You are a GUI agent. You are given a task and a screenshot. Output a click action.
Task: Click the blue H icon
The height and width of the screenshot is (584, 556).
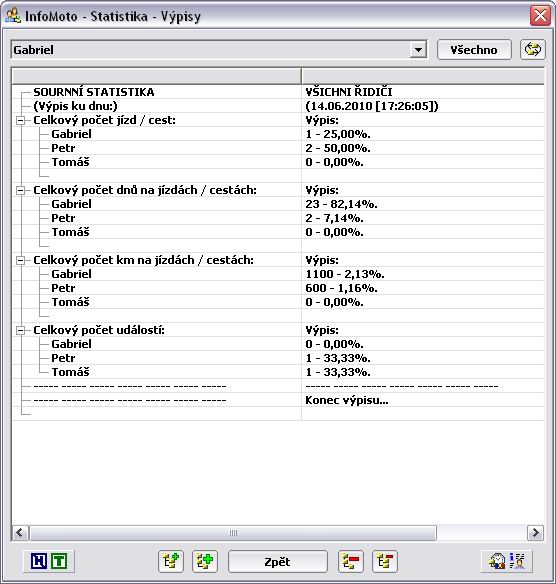39,561
